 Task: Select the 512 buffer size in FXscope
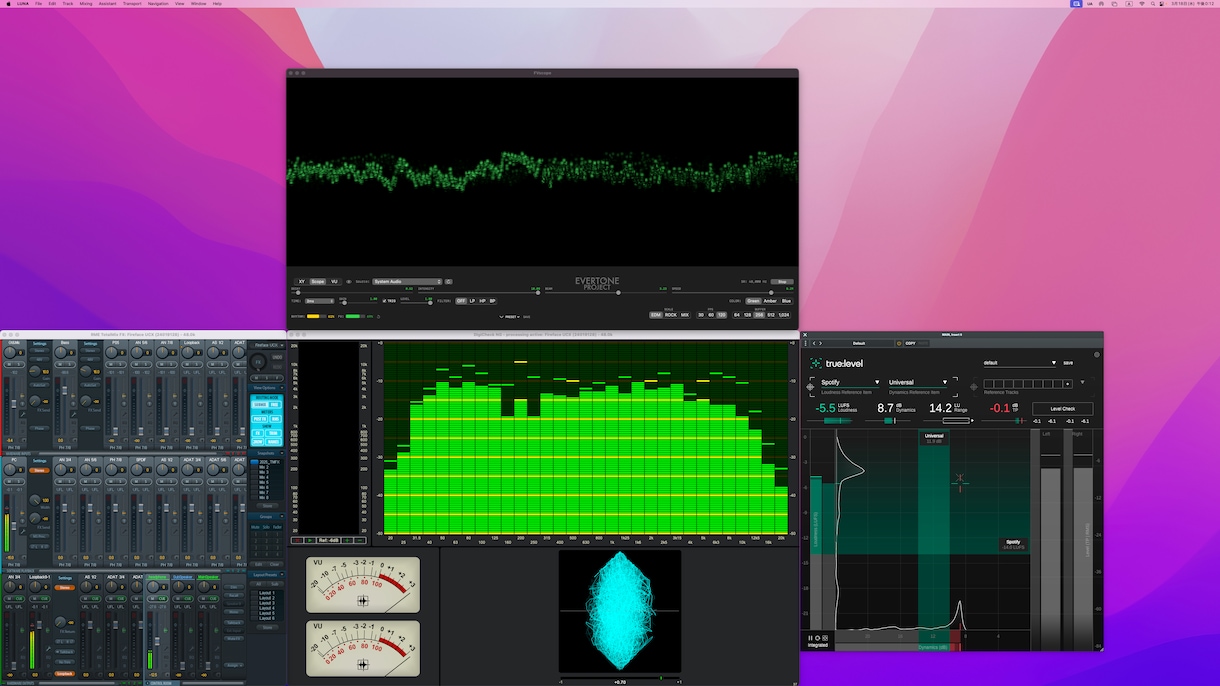pyautogui.click(x=771, y=315)
